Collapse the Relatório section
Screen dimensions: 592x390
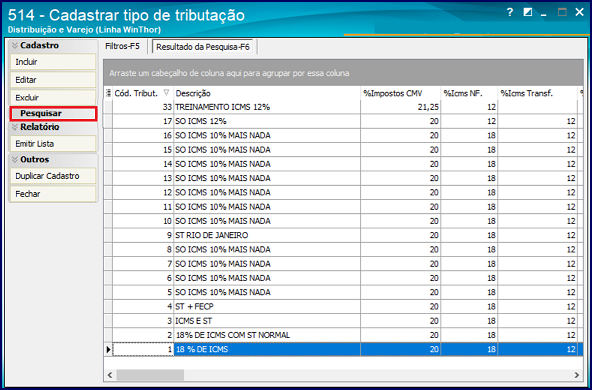[x=15, y=127]
